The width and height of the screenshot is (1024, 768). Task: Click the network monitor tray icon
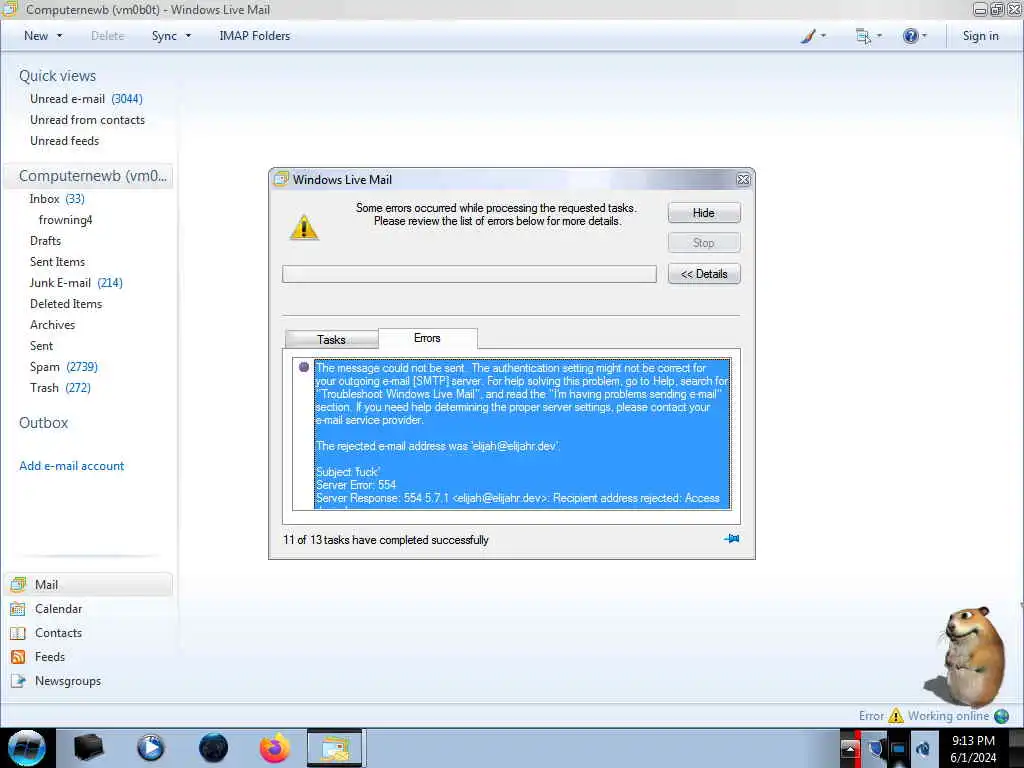click(899, 748)
